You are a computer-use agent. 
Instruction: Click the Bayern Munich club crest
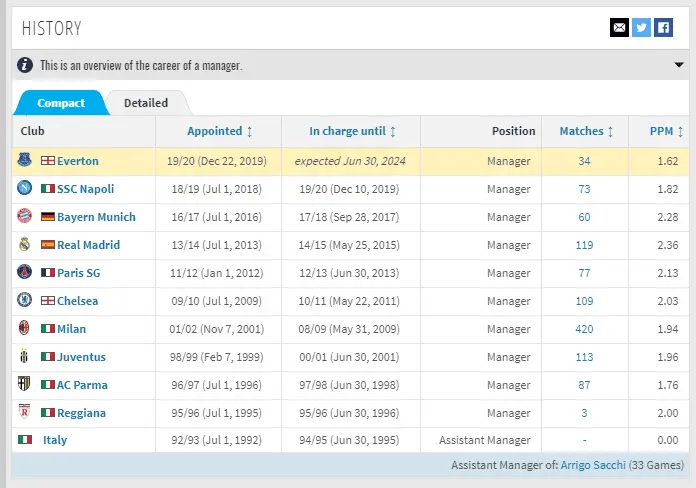pos(25,216)
